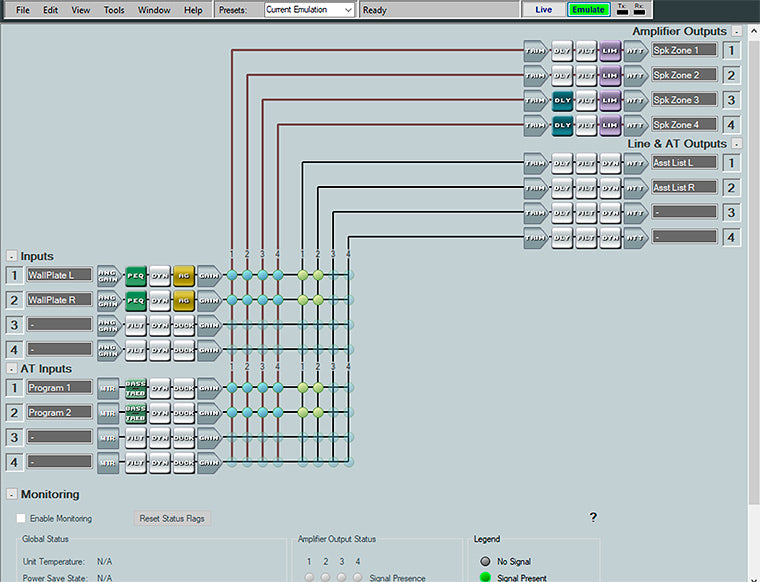Open the DUCK block on Program 2
The image size is (760, 582).
(x=184, y=413)
